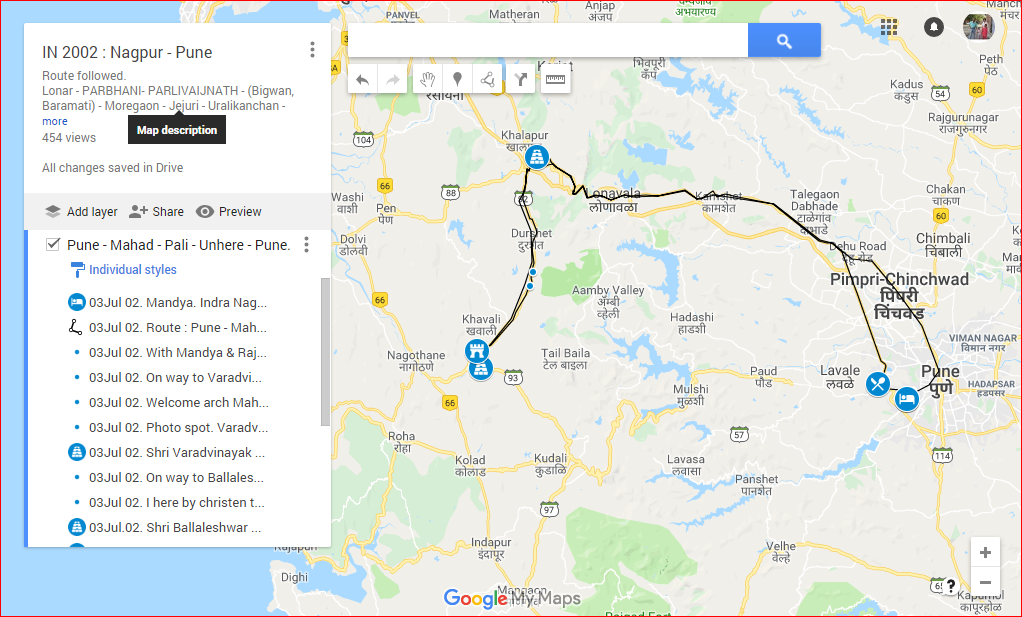Zoom in with the plus button

tap(985, 553)
